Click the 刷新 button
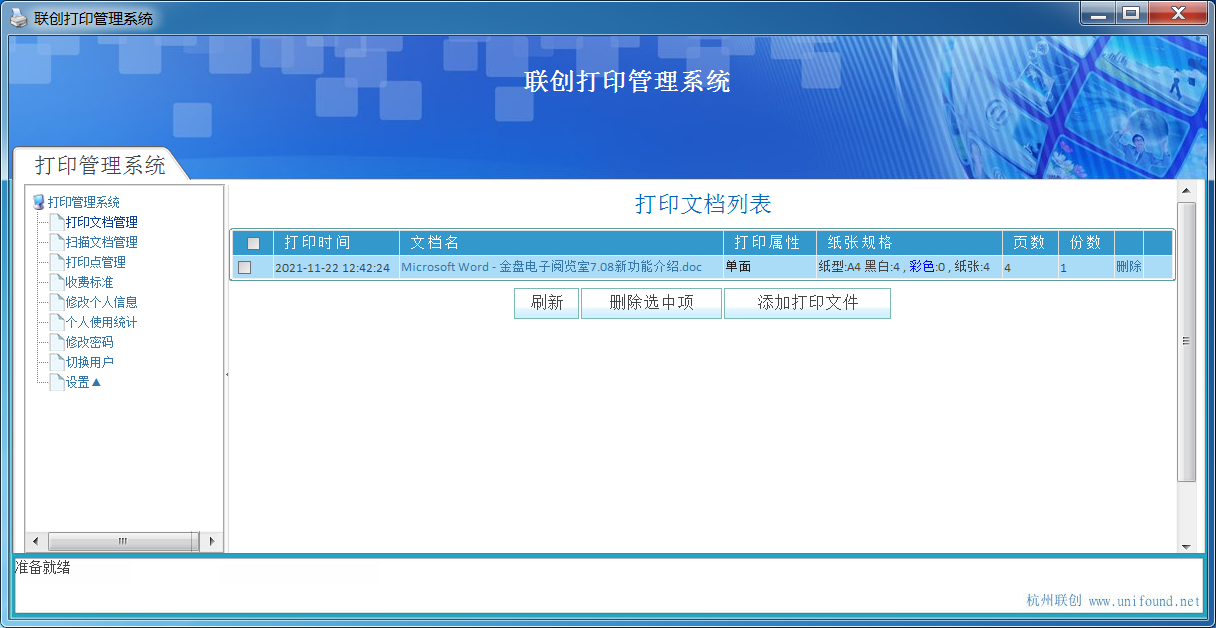 [x=546, y=303]
